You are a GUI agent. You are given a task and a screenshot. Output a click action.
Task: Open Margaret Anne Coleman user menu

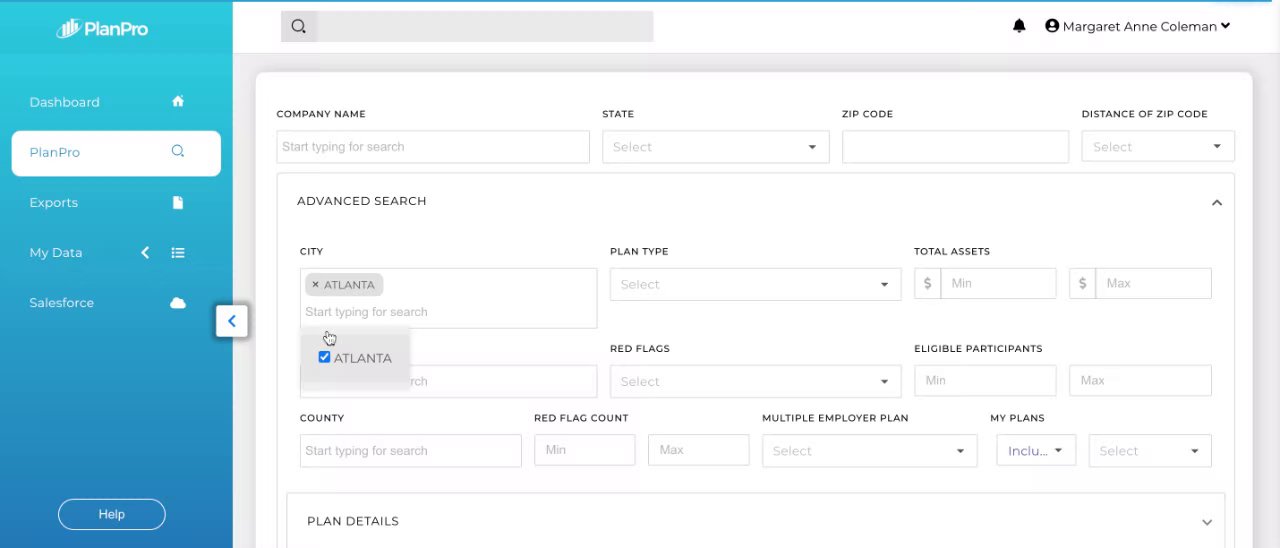pyautogui.click(x=1138, y=27)
